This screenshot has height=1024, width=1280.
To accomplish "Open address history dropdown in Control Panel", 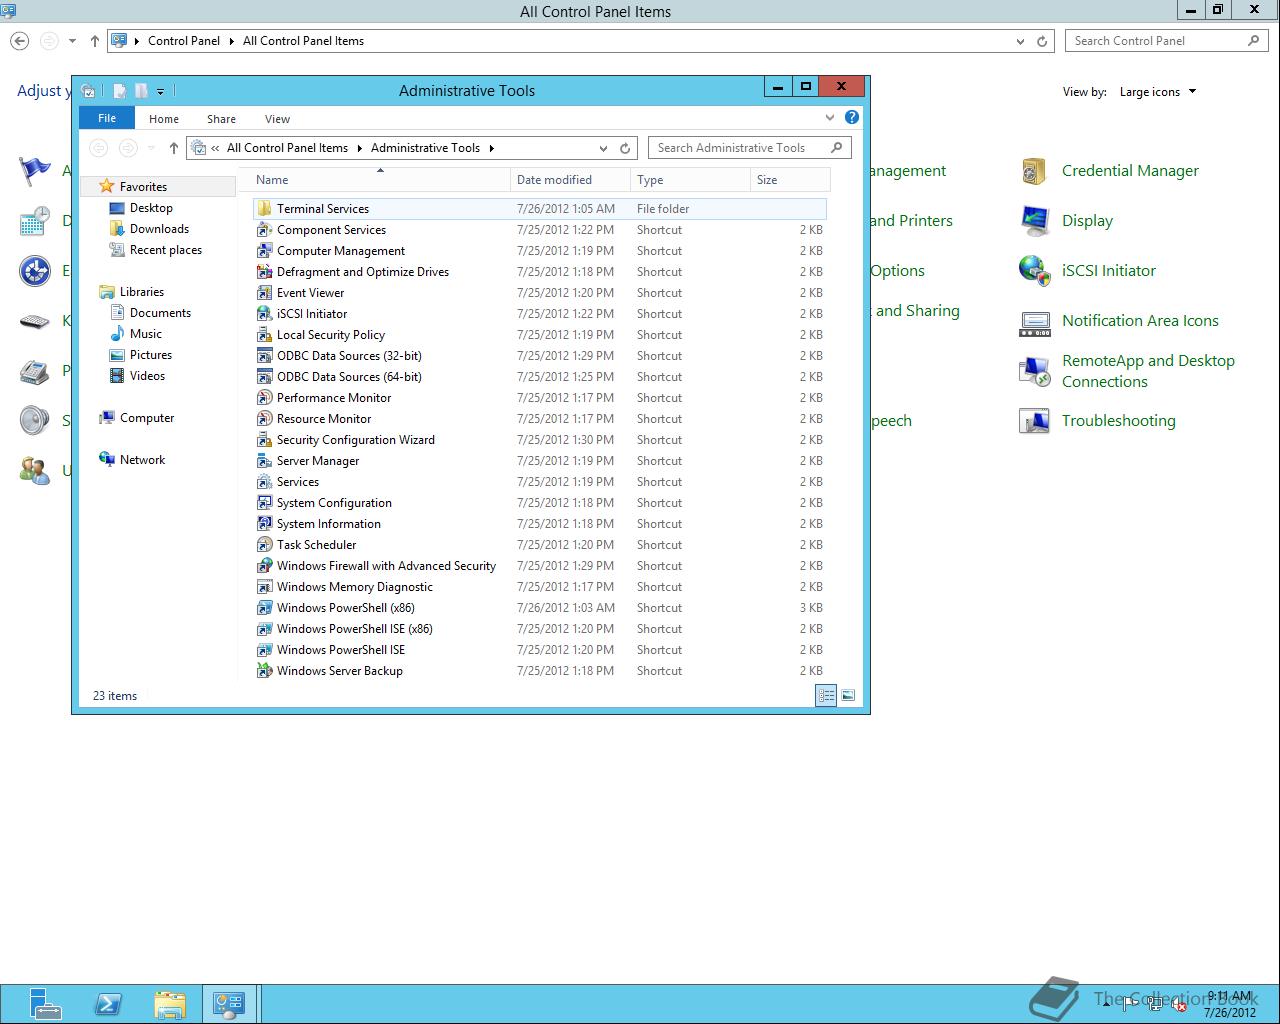I will point(1020,41).
